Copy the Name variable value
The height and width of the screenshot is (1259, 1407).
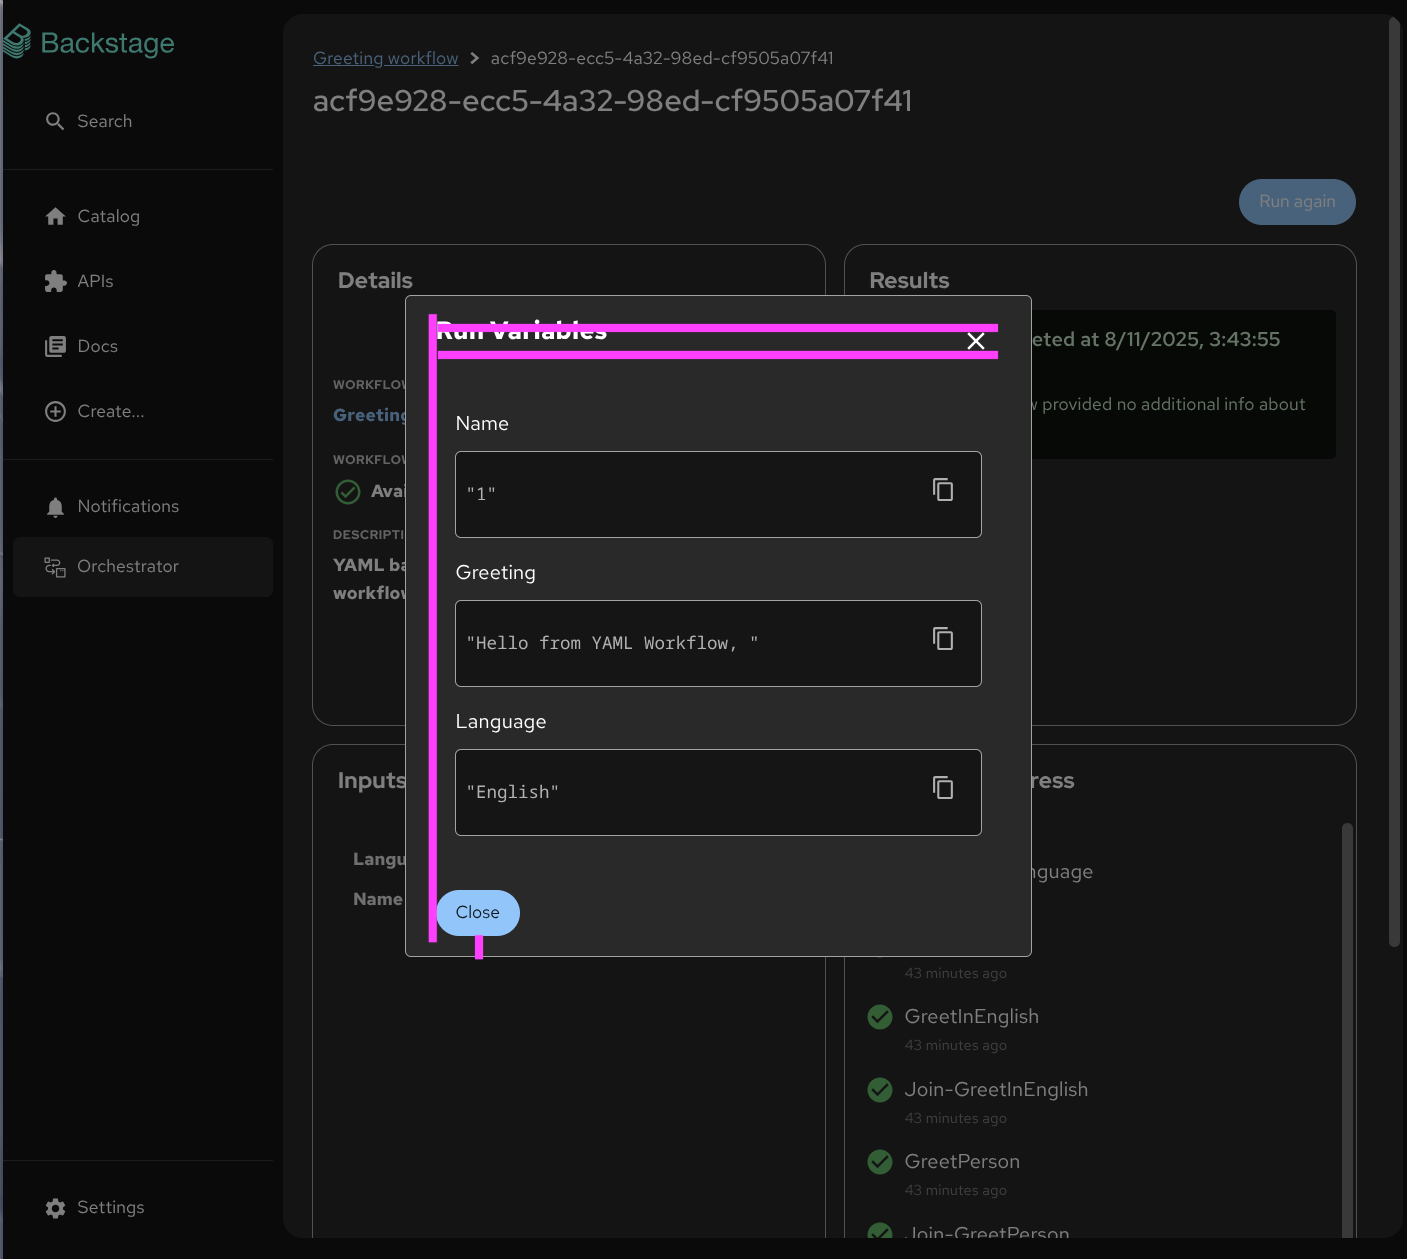[x=942, y=490]
